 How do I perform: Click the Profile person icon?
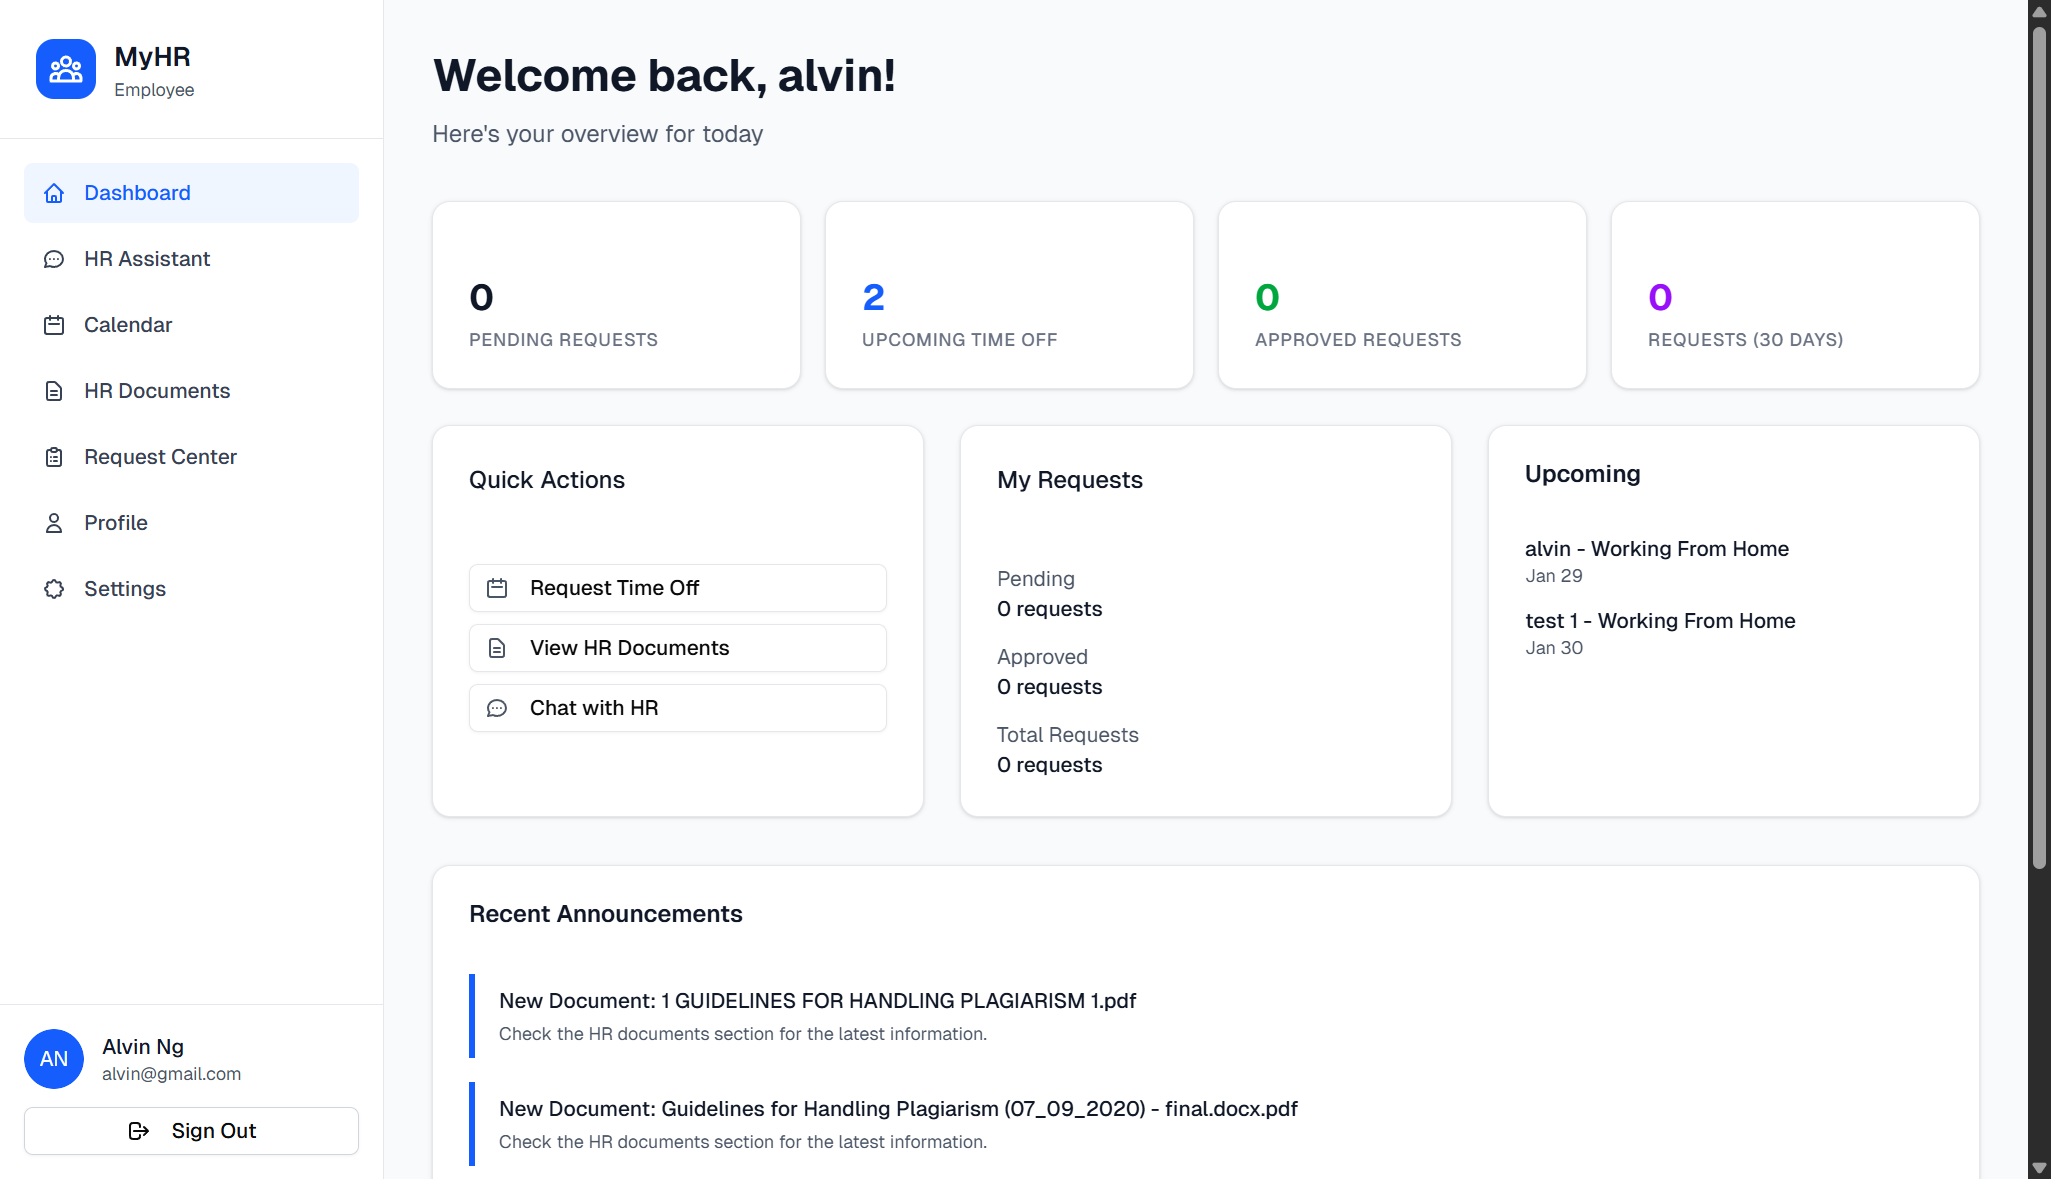[x=54, y=523]
